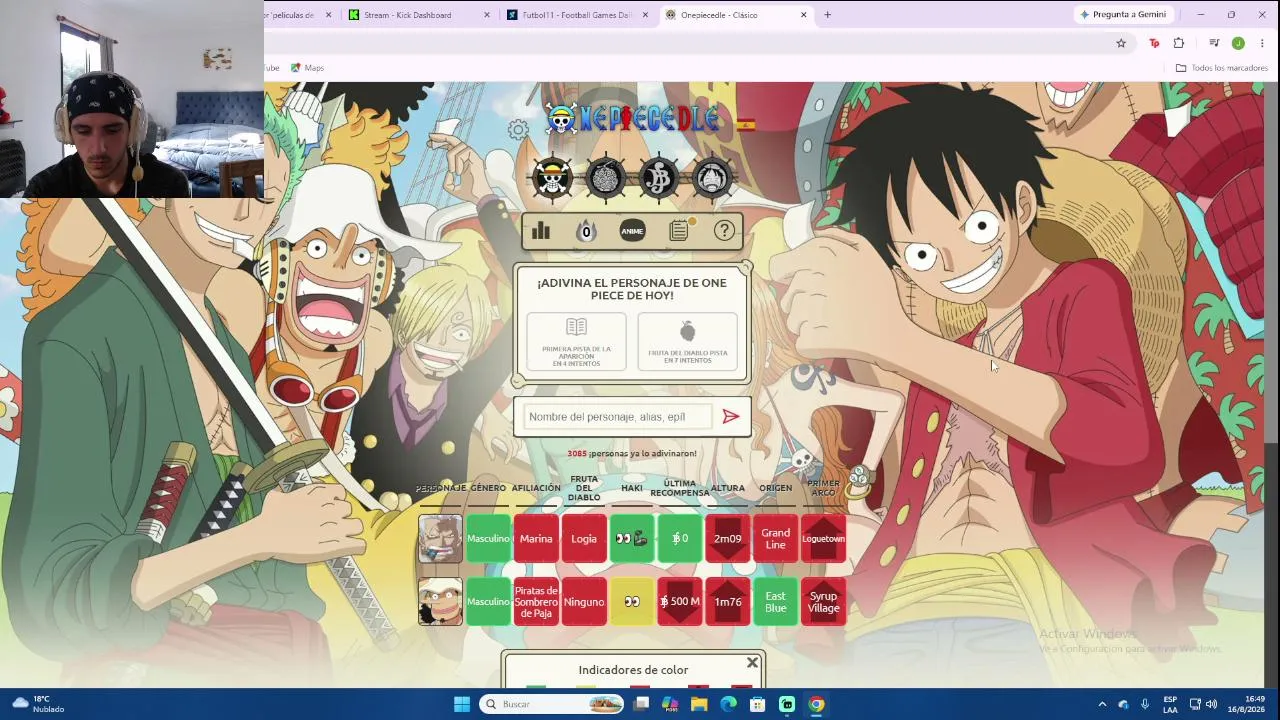Open the settings gear beside the Onepiecedle logo
The image size is (1280, 720).
[x=518, y=129]
